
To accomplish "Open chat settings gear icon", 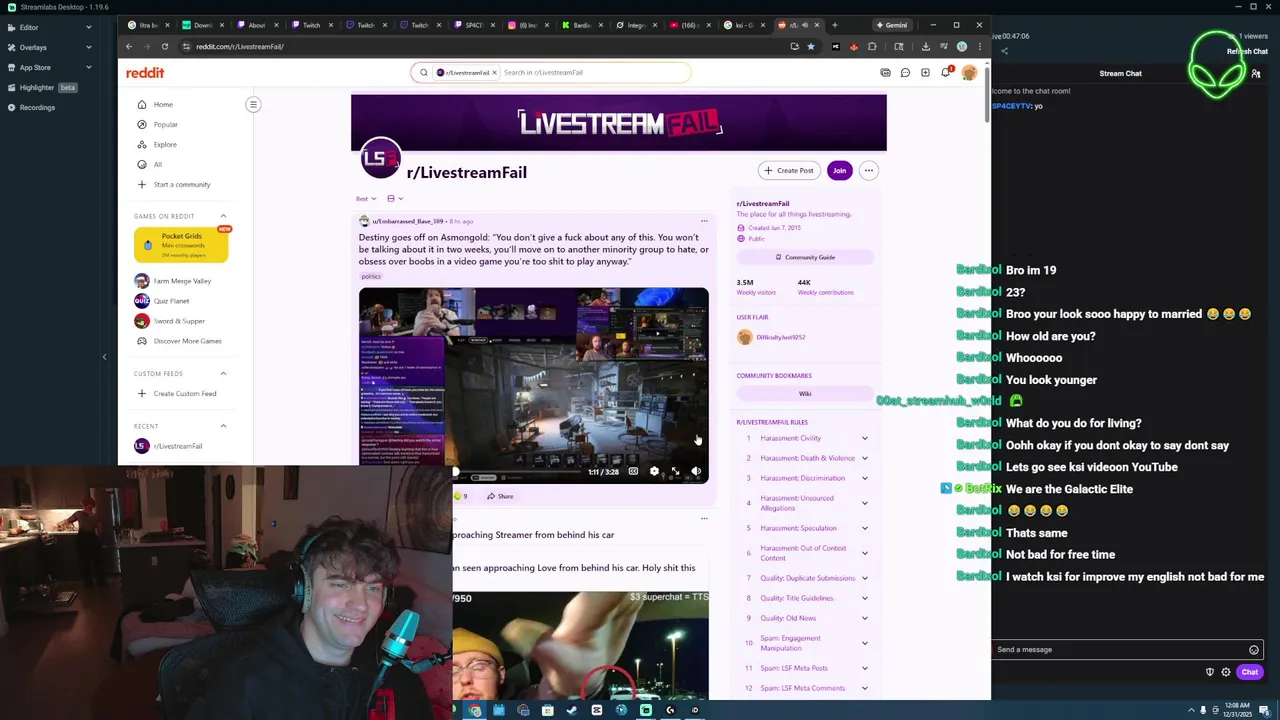I will pos(1226,672).
